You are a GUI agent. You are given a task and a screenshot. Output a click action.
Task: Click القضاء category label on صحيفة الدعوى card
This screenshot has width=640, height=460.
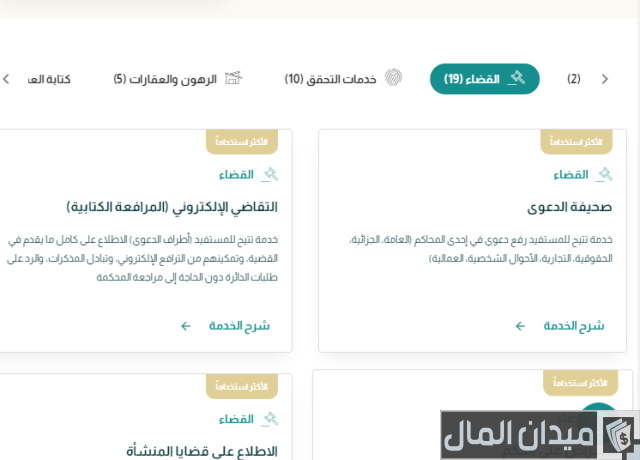tap(571, 175)
